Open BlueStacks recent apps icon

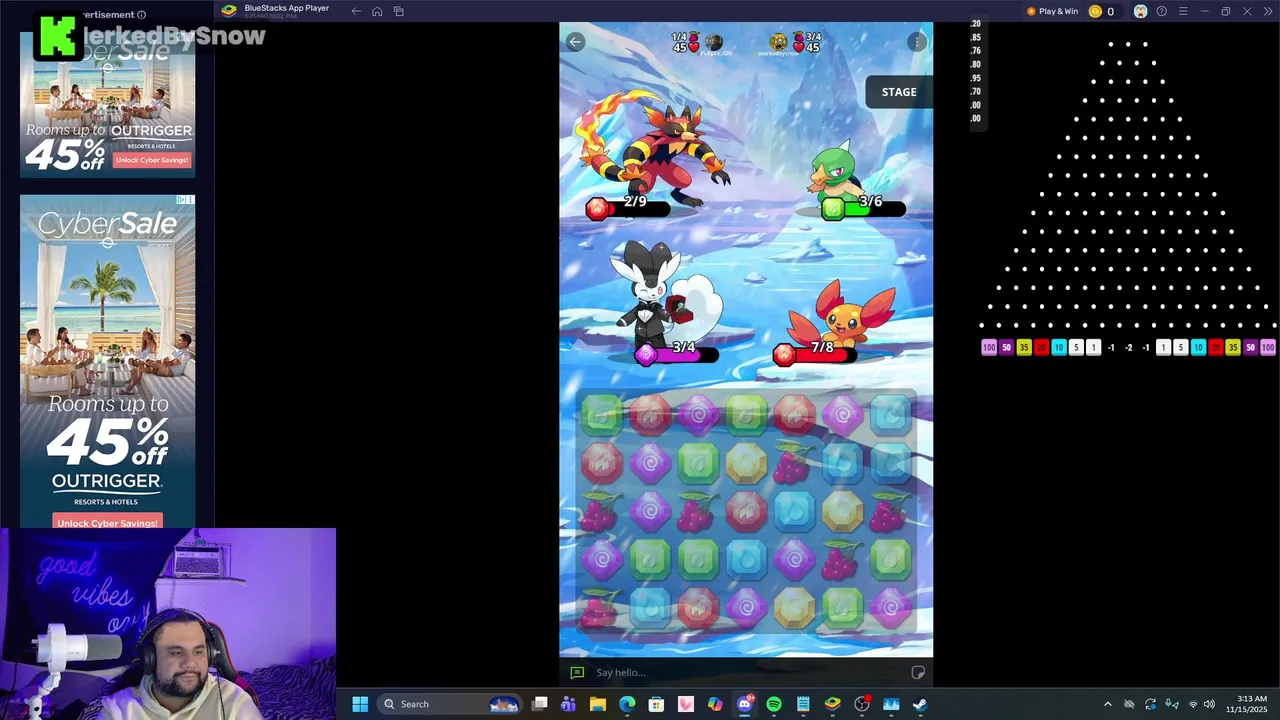pyautogui.click(x=398, y=11)
